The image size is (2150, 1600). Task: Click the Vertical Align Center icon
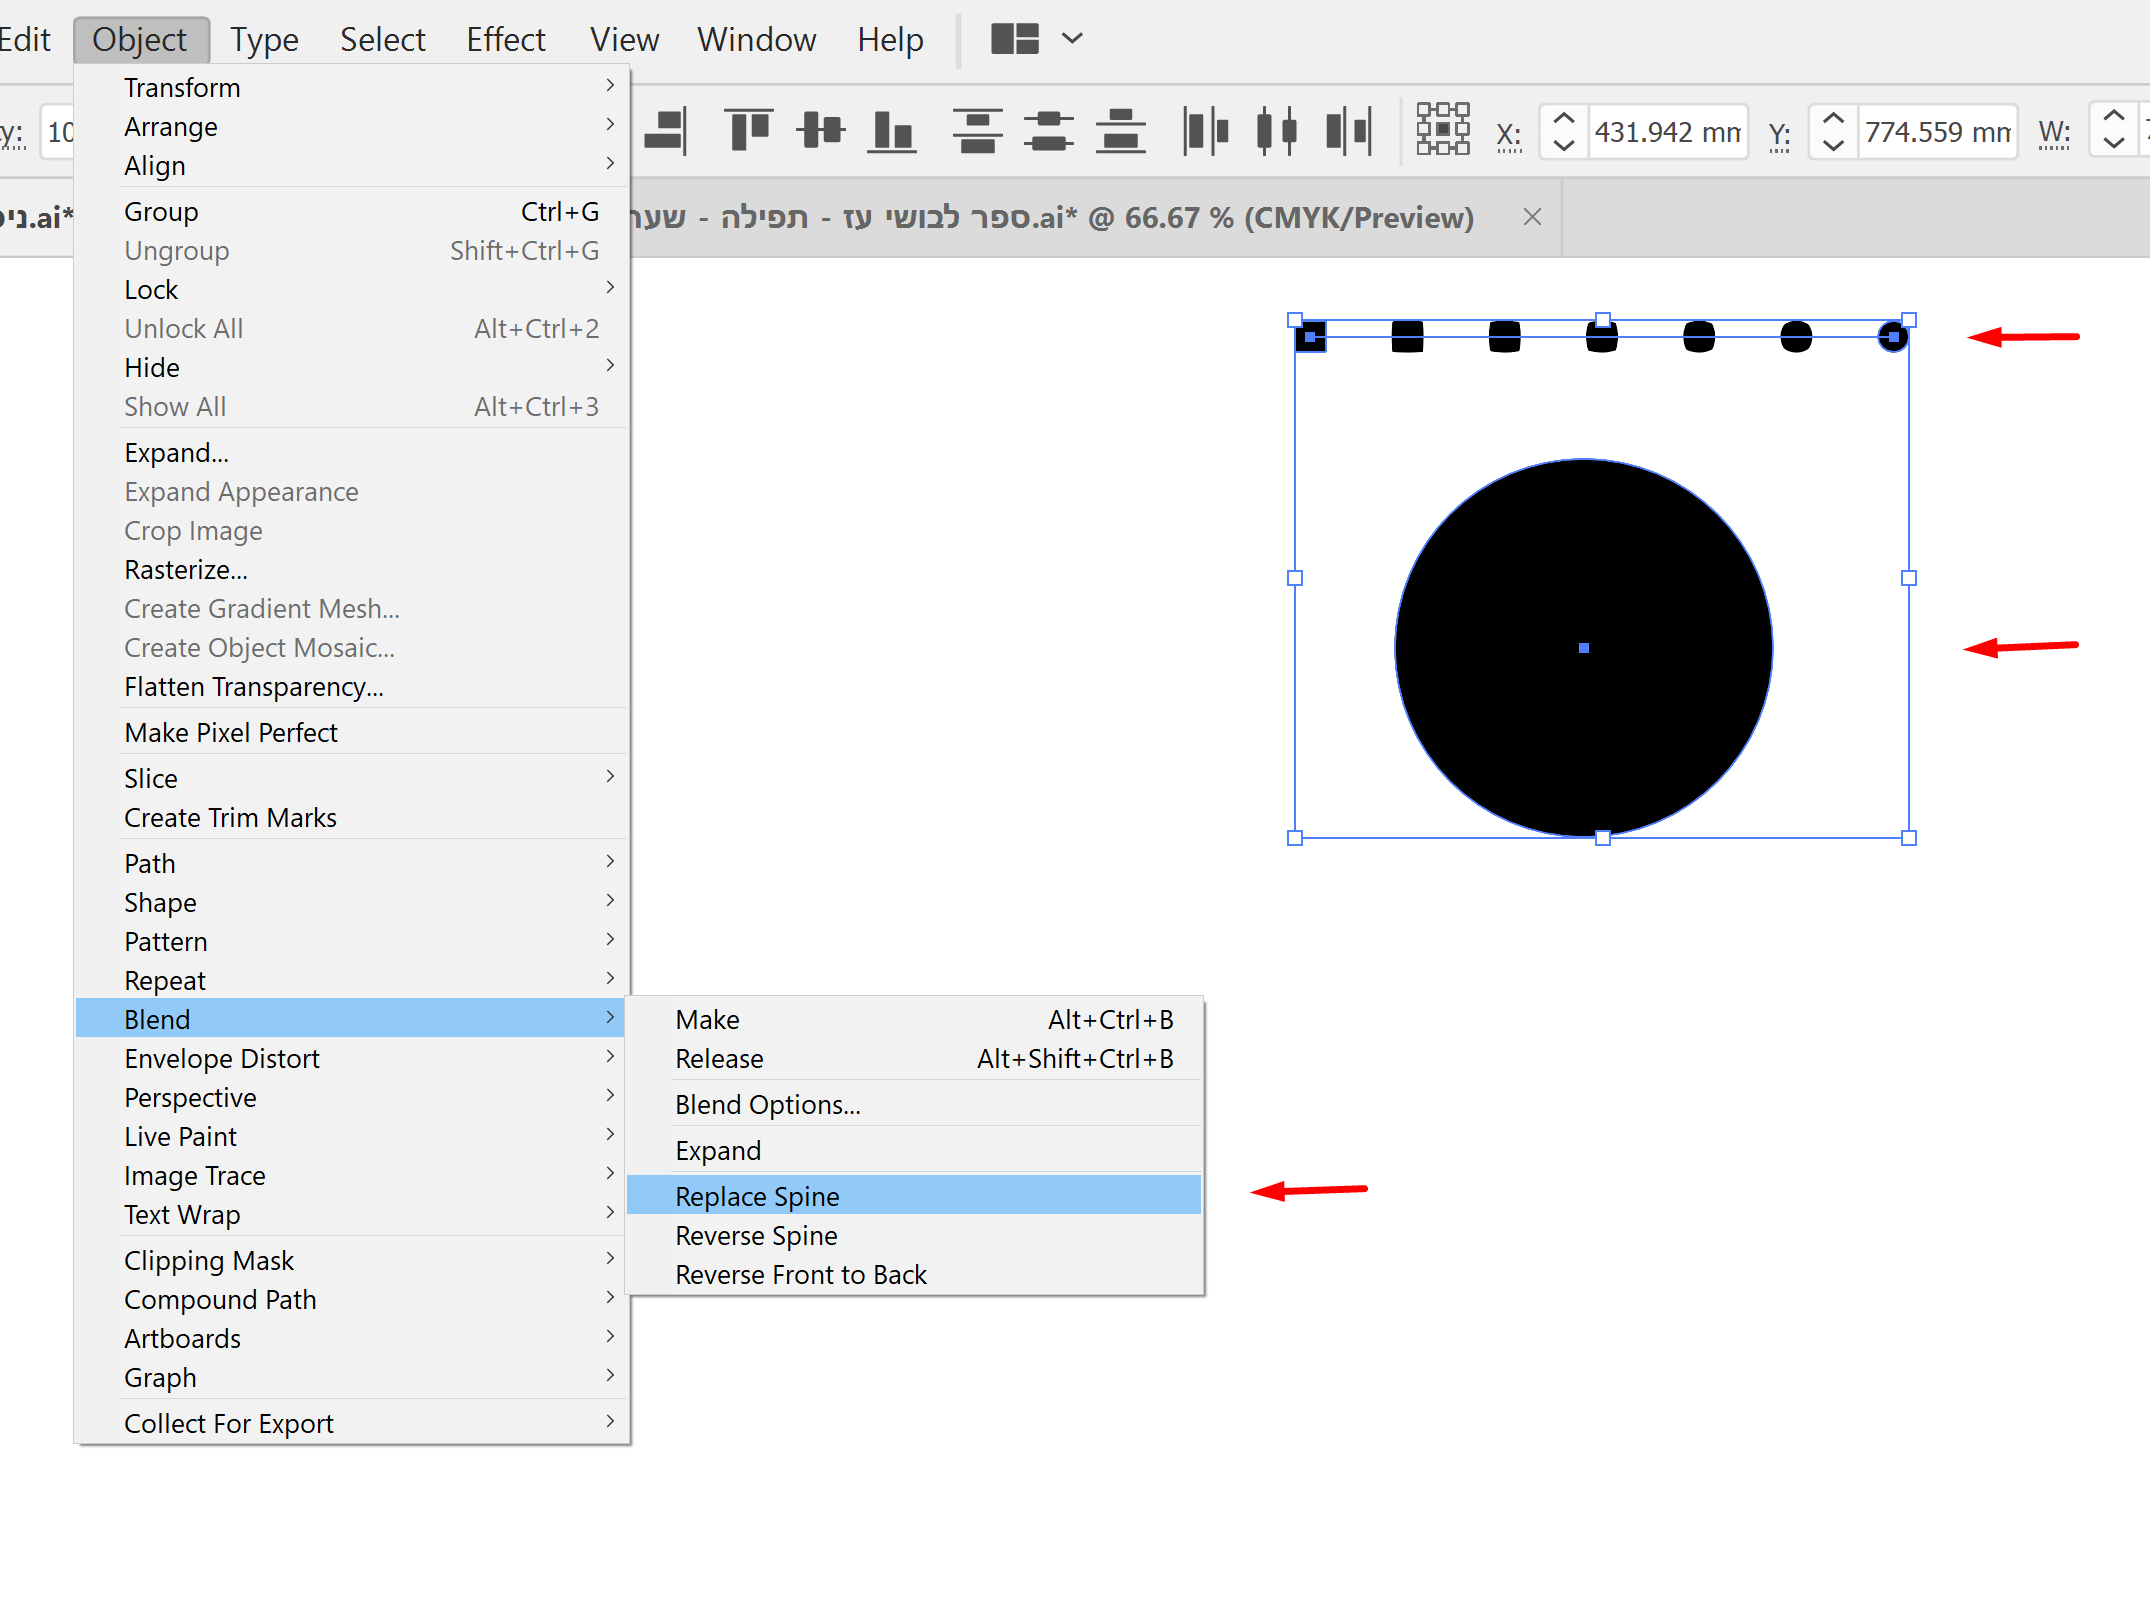(820, 131)
